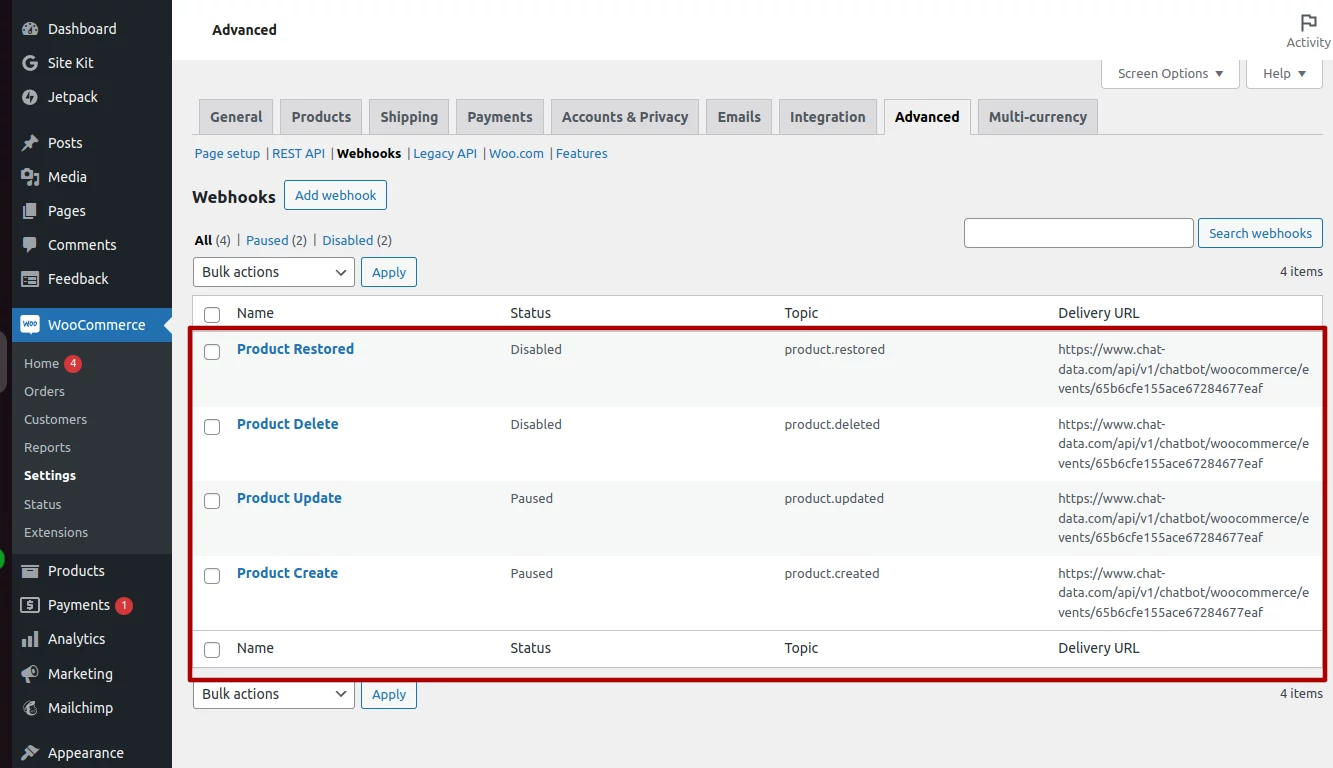Check the Product Create webhook checkbox
Screen dimensions: 1333x768
pos(212,576)
